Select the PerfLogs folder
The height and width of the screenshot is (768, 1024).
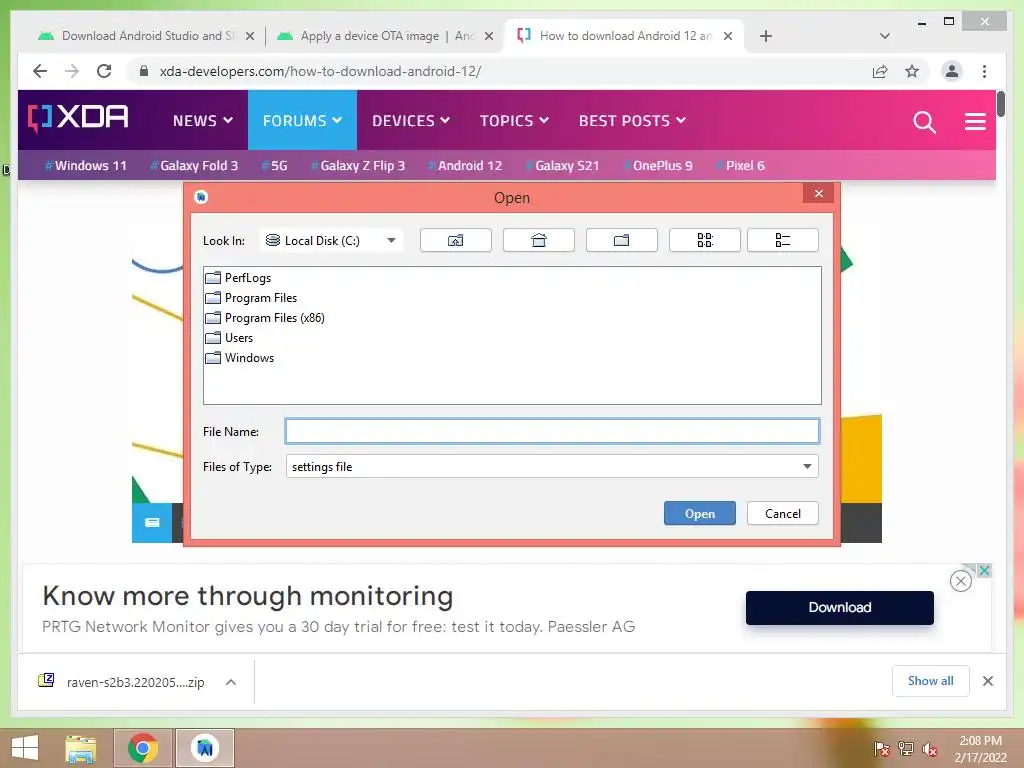238,278
